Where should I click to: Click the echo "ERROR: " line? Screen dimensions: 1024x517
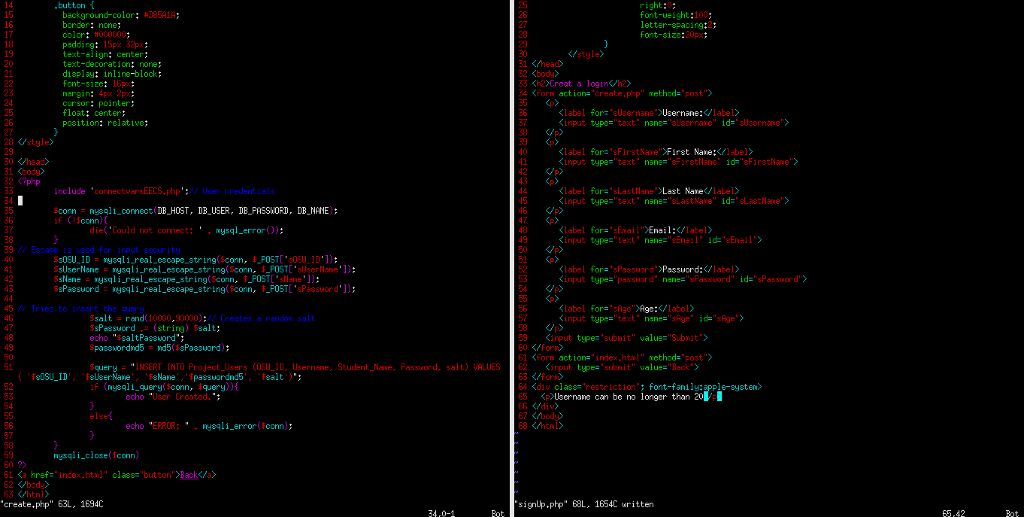[210, 426]
